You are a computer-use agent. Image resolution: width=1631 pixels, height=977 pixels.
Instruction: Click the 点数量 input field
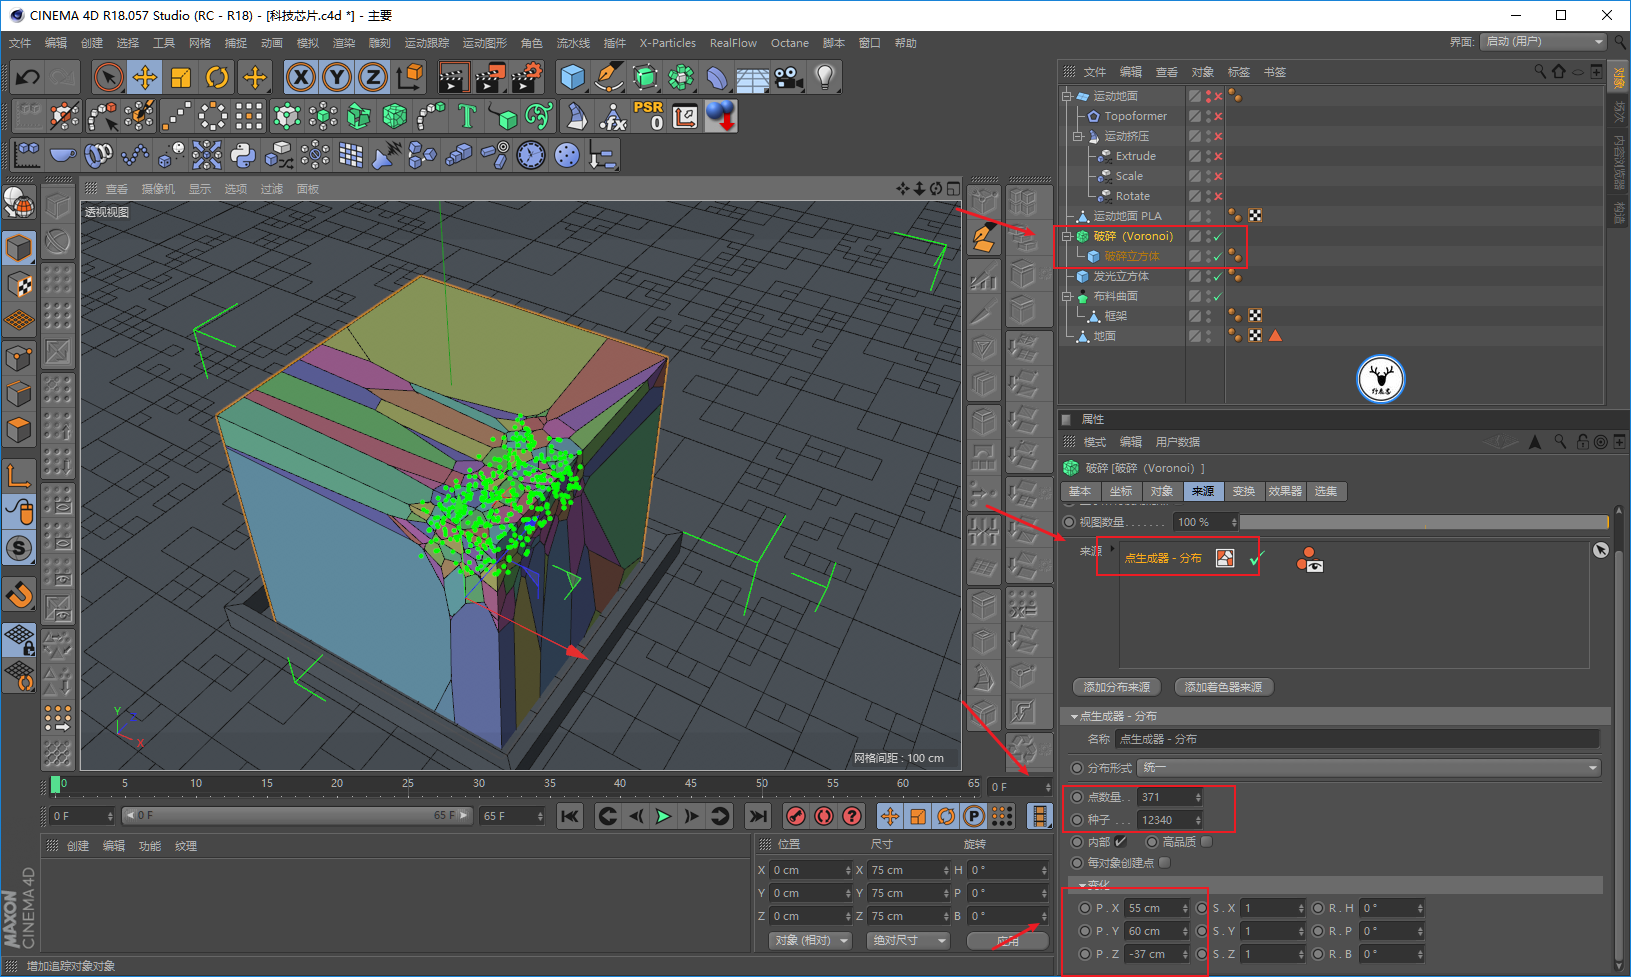coord(1170,797)
